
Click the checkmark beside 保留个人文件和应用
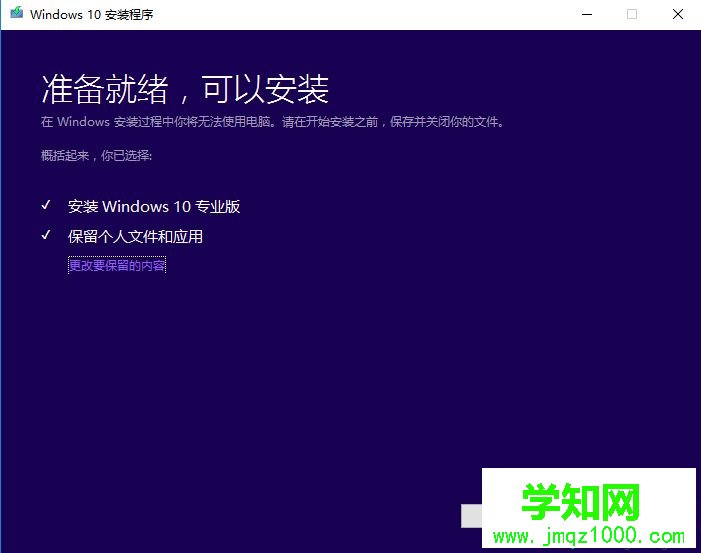(x=46, y=235)
